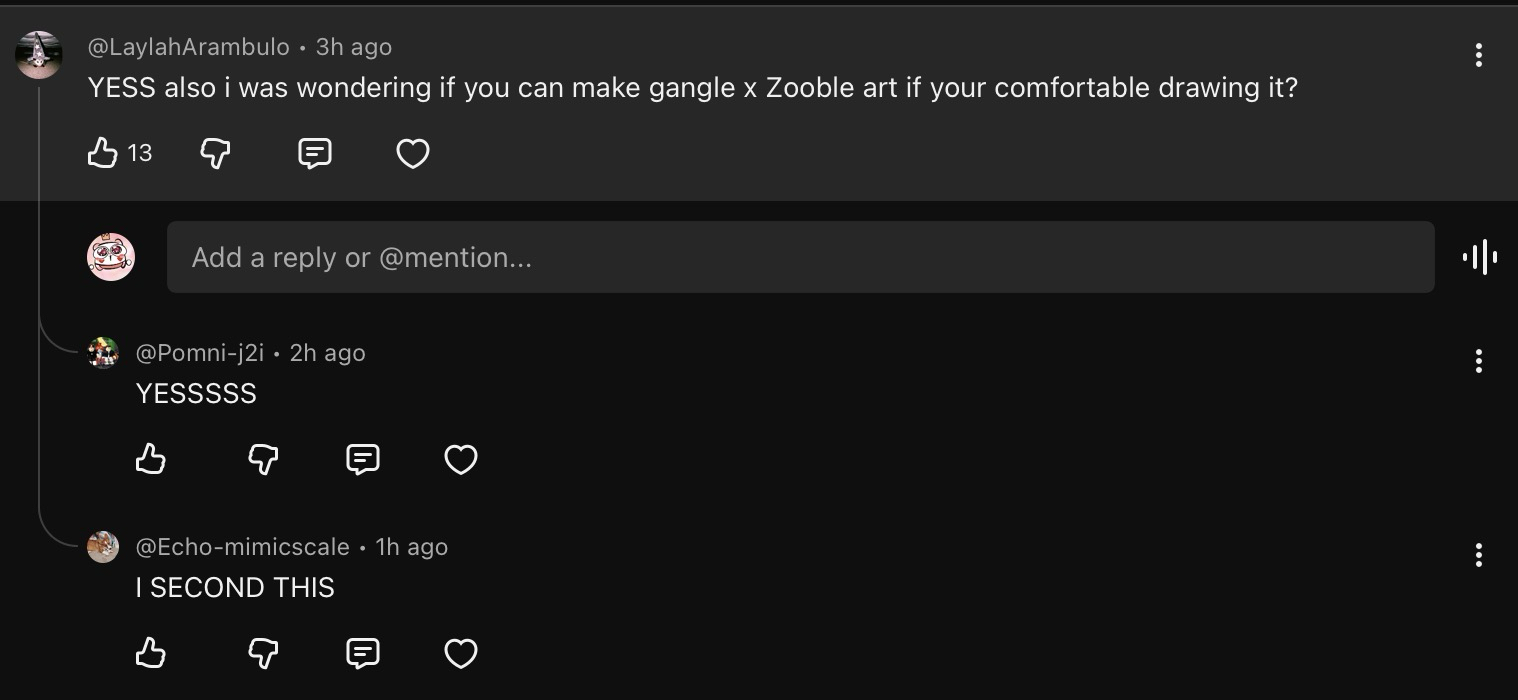Screen dimensions: 1518x700
Task: Thumbs down Echo-mimicscale's reply
Action: 263,653
